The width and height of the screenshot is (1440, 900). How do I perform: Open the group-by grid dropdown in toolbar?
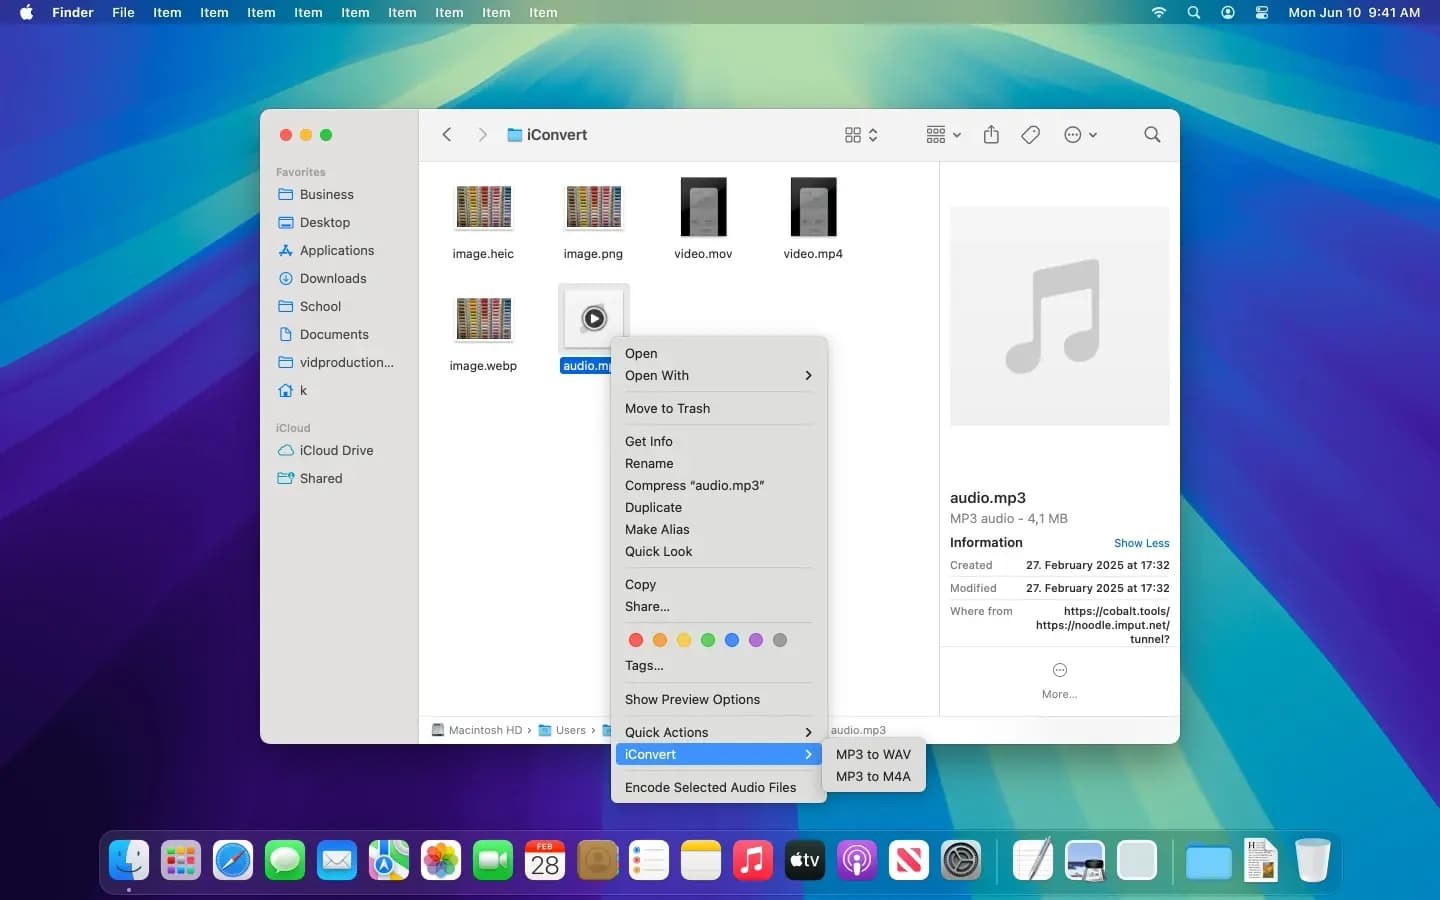pyautogui.click(x=943, y=135)
